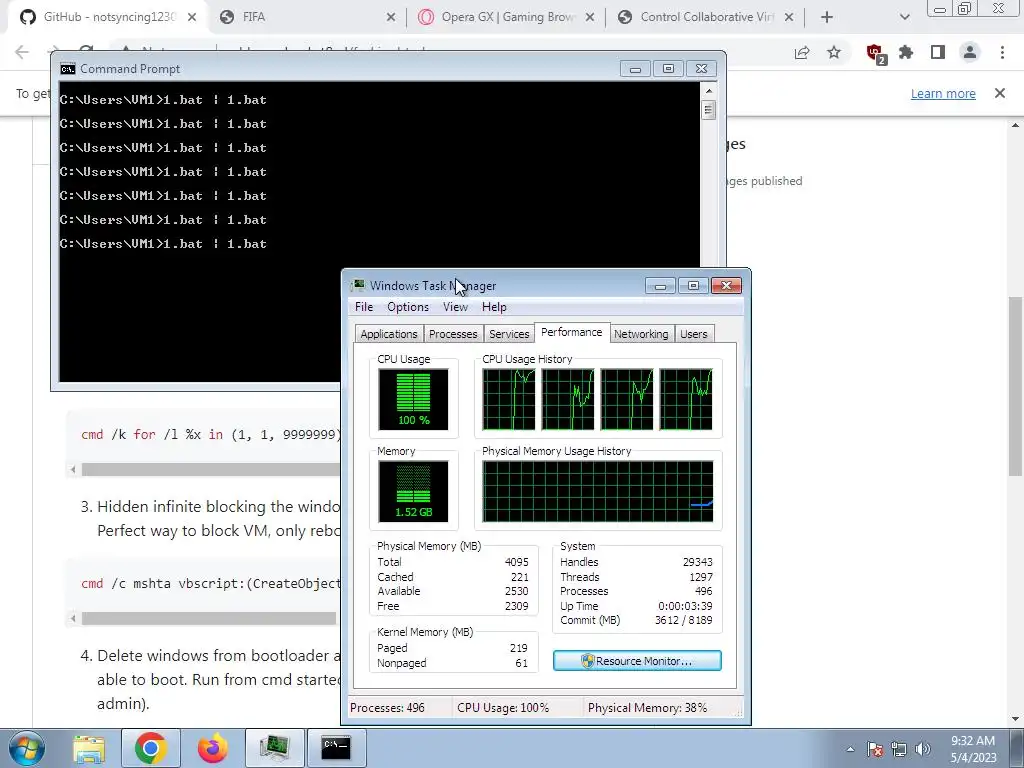Screen dimensions: 1024x768
Task: Open the Task Manager File menu
Action: (364, 307)
